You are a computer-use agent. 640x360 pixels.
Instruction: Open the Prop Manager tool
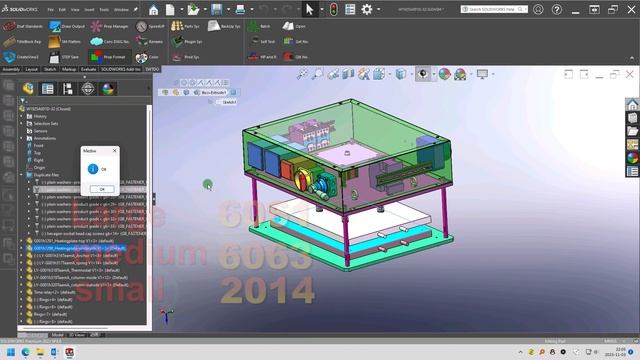(x=110, y=26)
